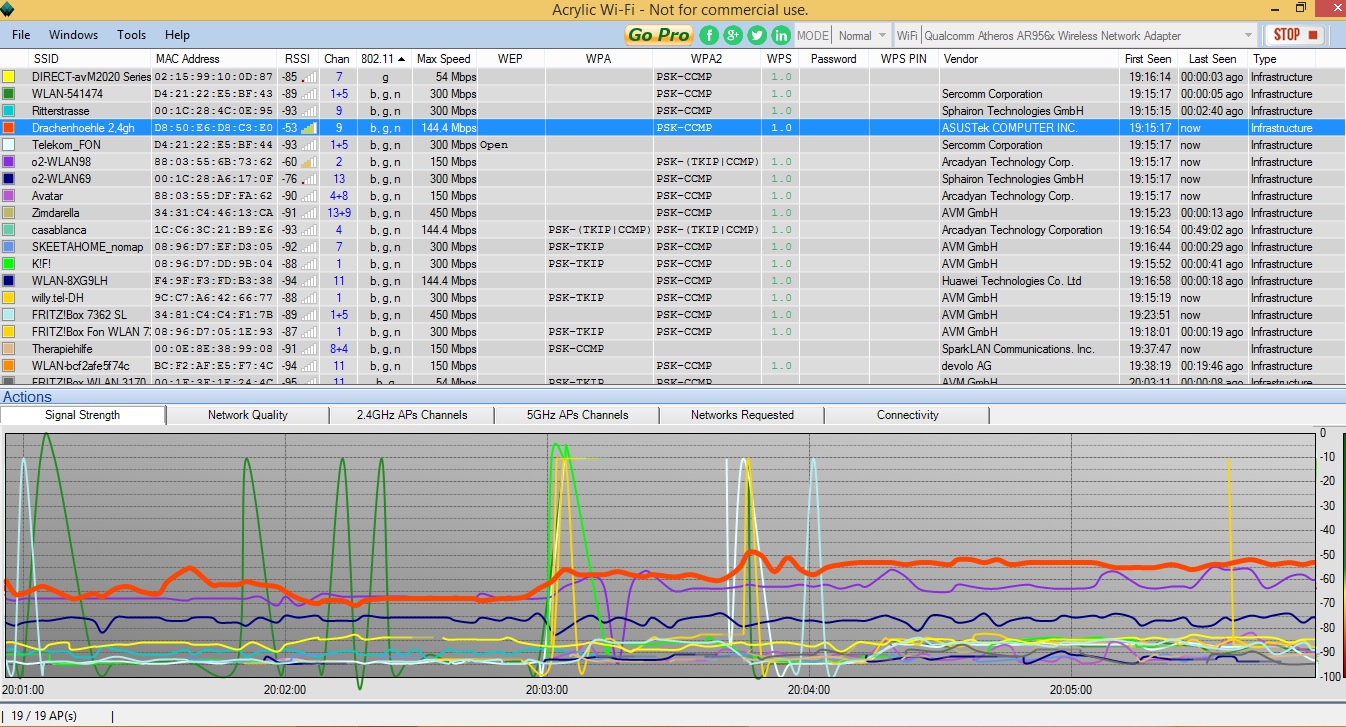Click signal bars icon for o2-WLAN98 row
Viewport: 1346px width, 727px height.
[x=310, y=162]
